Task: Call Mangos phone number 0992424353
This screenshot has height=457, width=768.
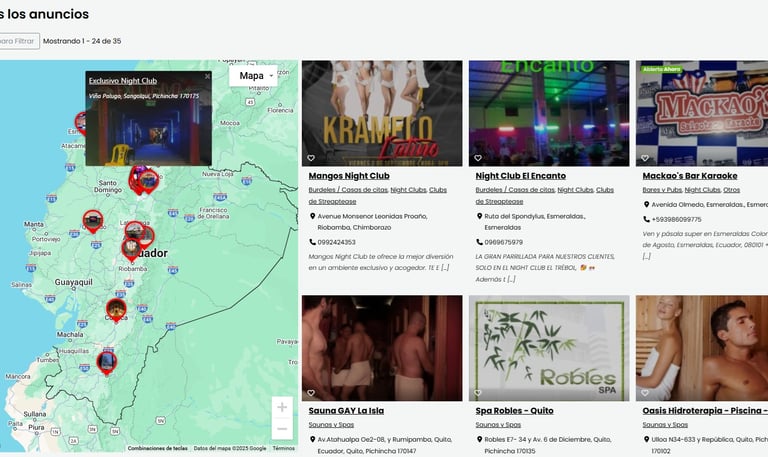Action: click(x=336, y=242)
